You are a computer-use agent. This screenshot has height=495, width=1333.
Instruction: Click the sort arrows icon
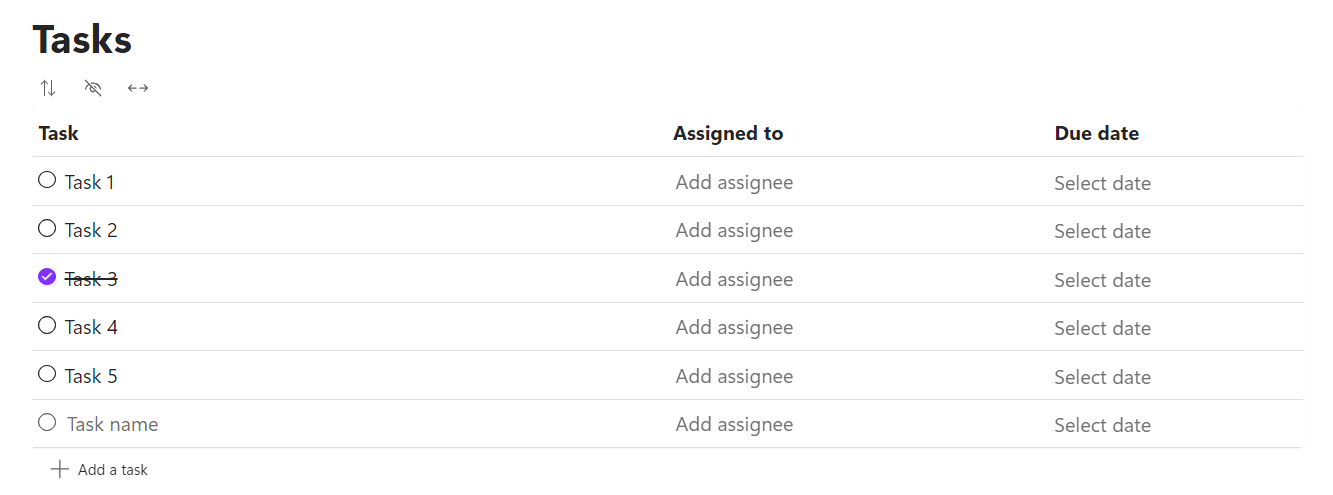(x=48, y=88)
